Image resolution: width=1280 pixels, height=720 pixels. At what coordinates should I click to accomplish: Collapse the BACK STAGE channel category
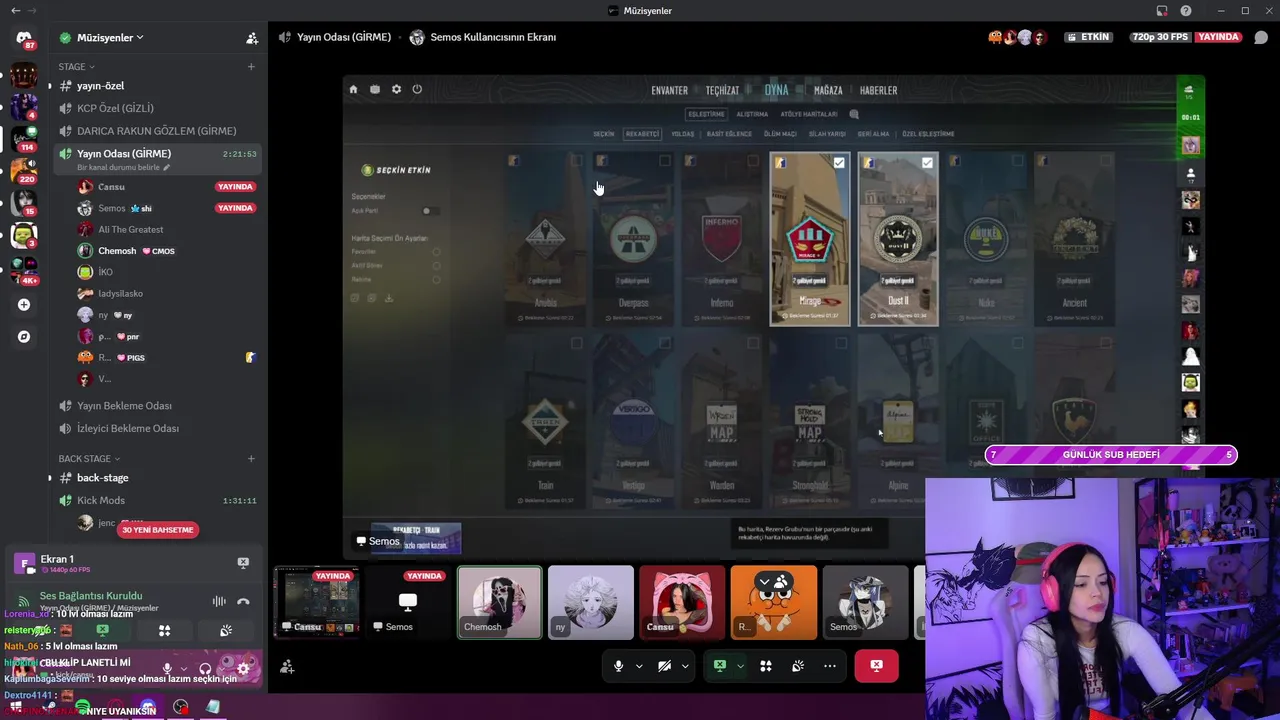[x=90, y=459]
